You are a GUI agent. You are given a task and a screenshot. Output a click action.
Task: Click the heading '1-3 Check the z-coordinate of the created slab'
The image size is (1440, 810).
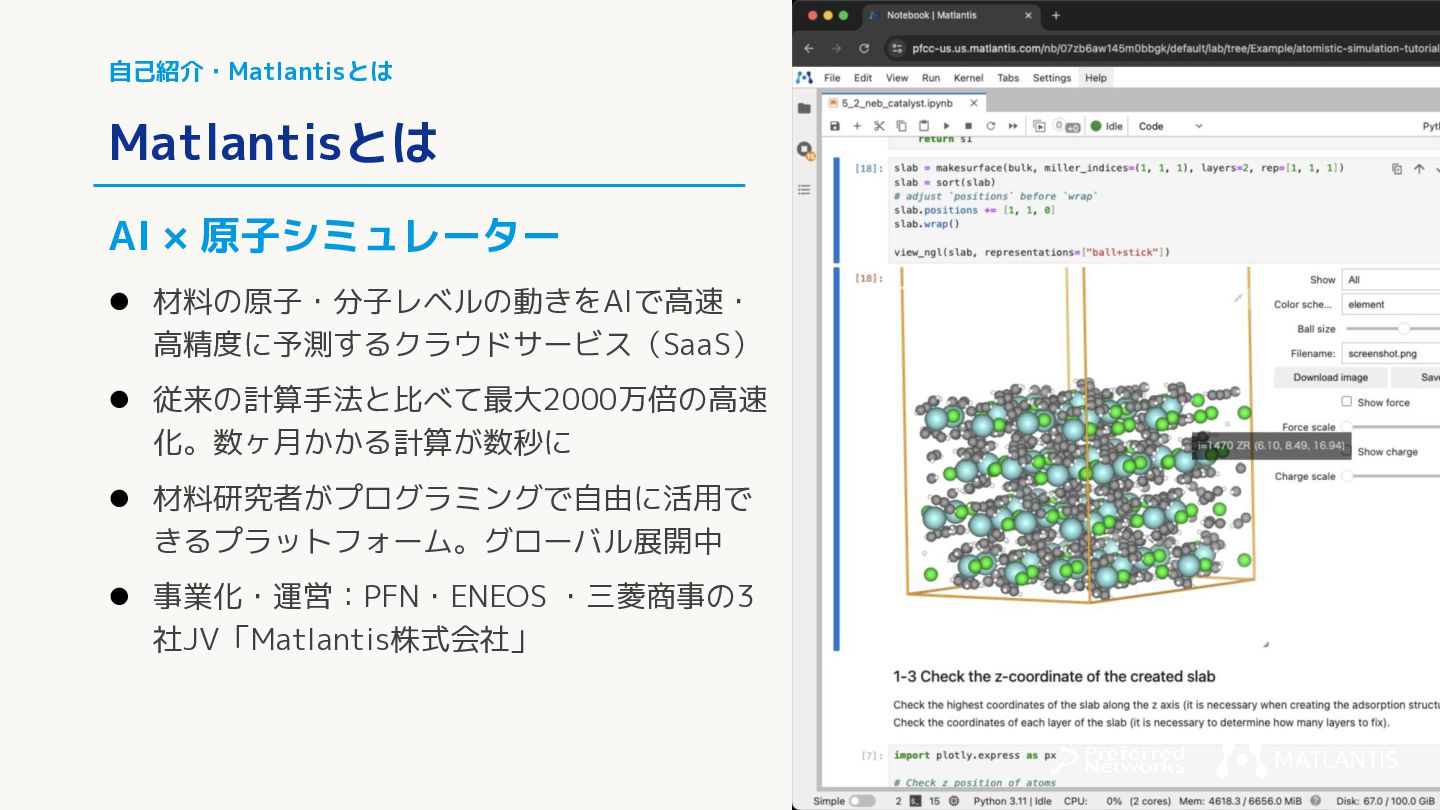pos(1054,676)
